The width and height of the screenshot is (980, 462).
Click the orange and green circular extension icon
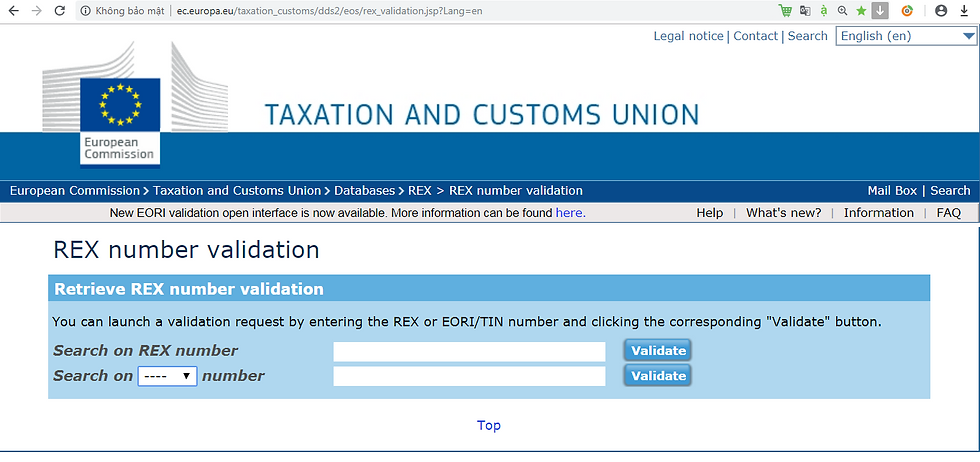(x=907, y=11)
